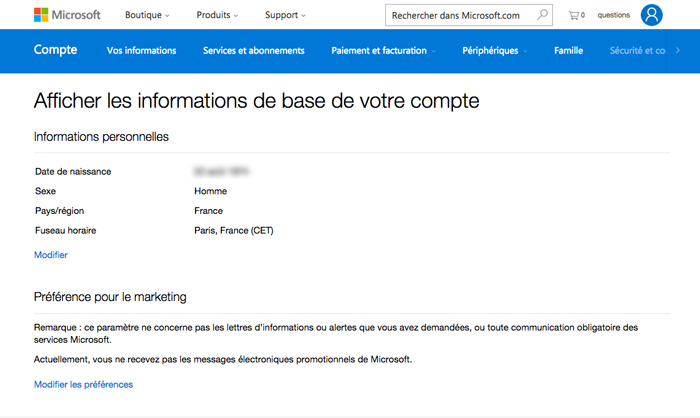The width and height of the screenshot is (700, 418).
Task: Click the search magnifier icon
Action: pyautogui.click(x=542, y=15)
